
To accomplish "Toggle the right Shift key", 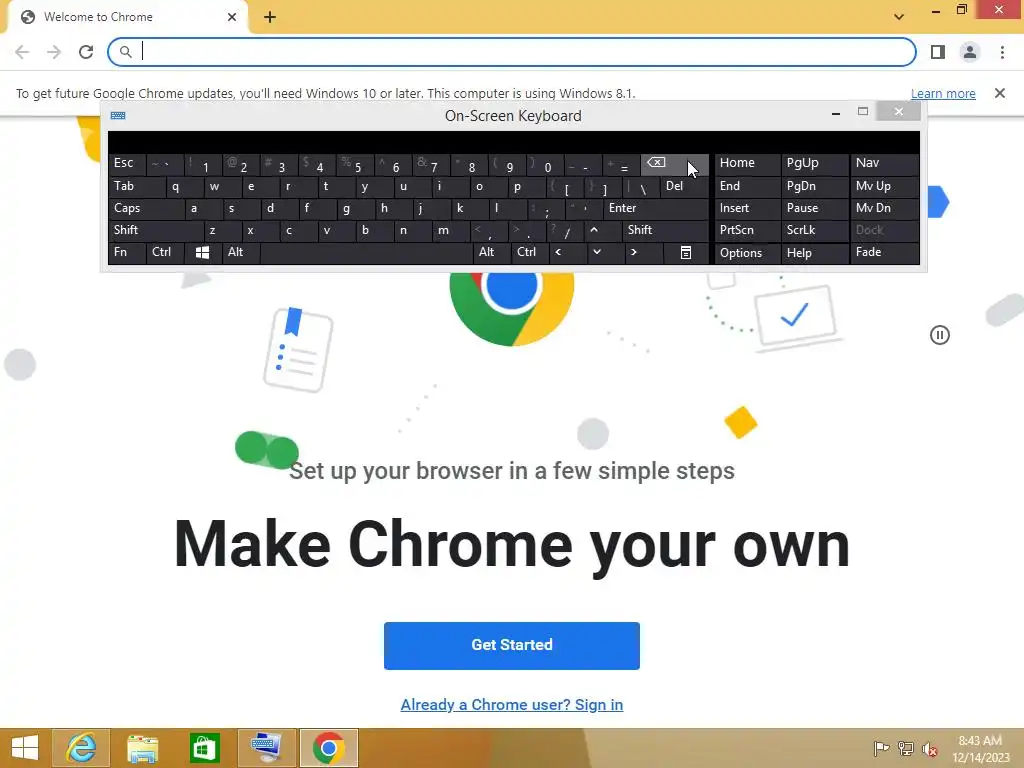I will coord(665,230).
